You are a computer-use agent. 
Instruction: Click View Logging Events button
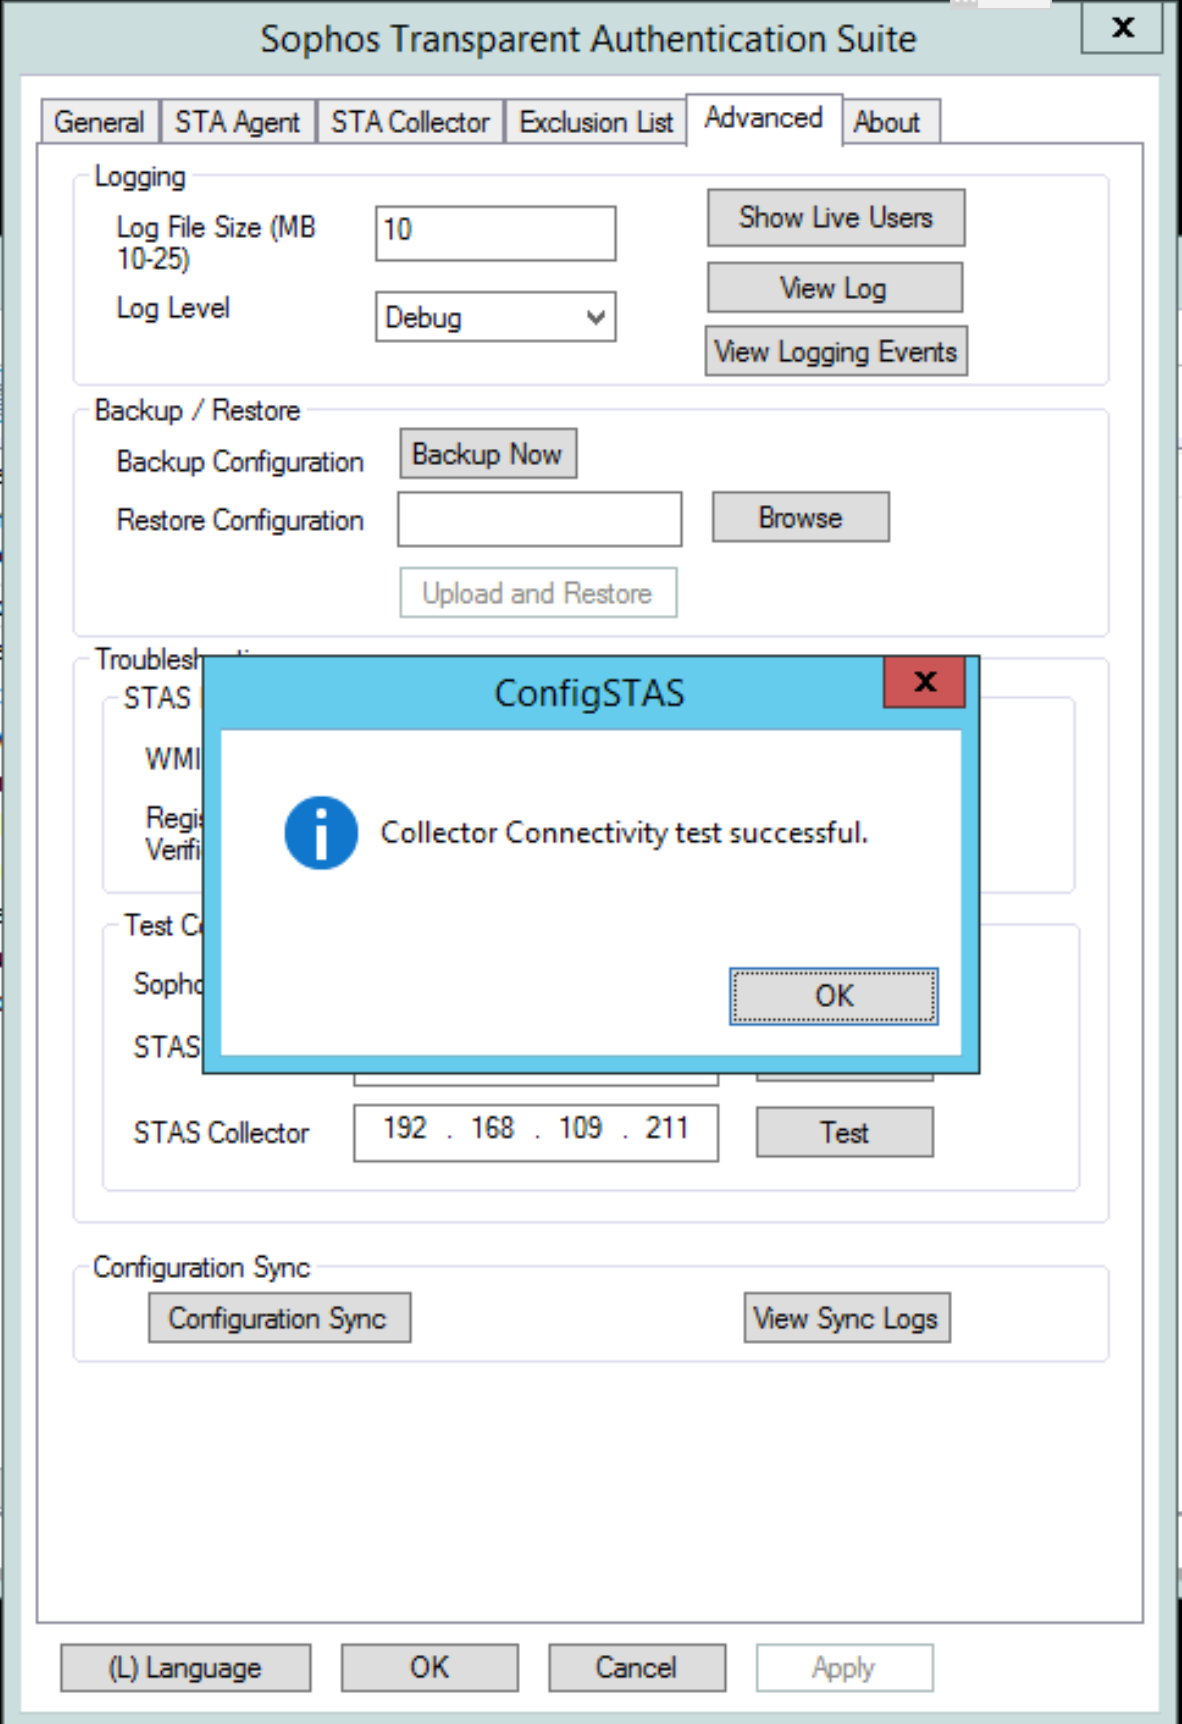tap(836, 351)
